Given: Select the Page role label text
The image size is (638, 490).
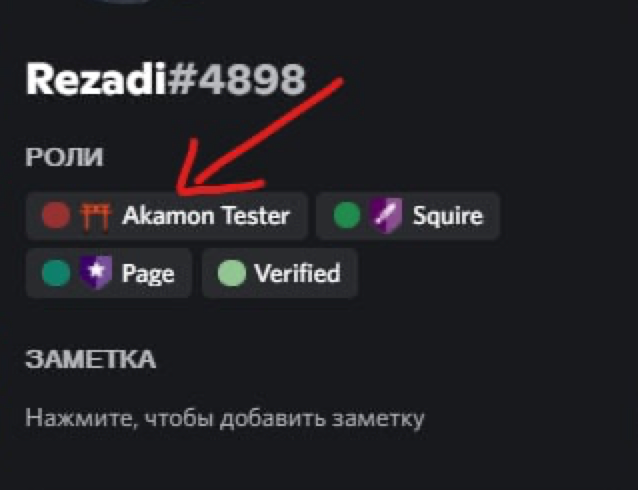Looking at the screenshot, I should pos(148,274).
